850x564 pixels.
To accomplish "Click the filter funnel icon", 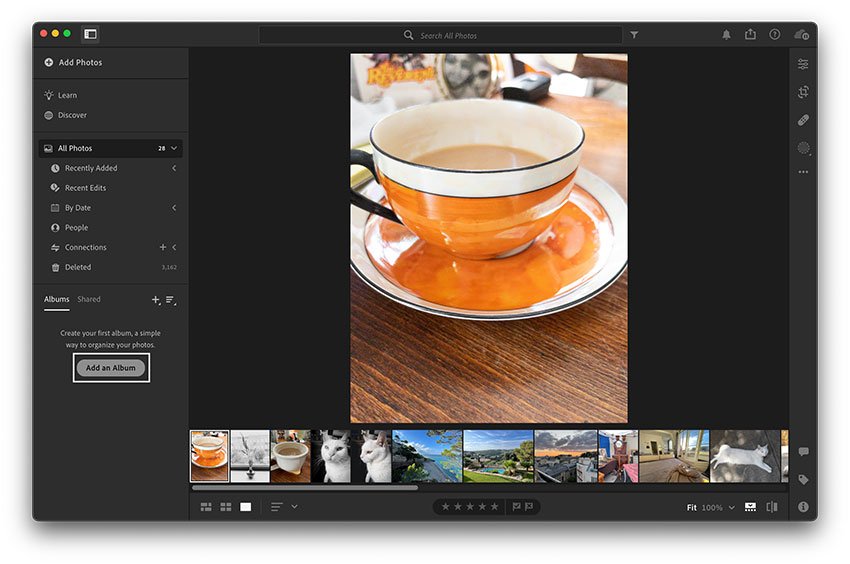I will (x=634, y=35).
